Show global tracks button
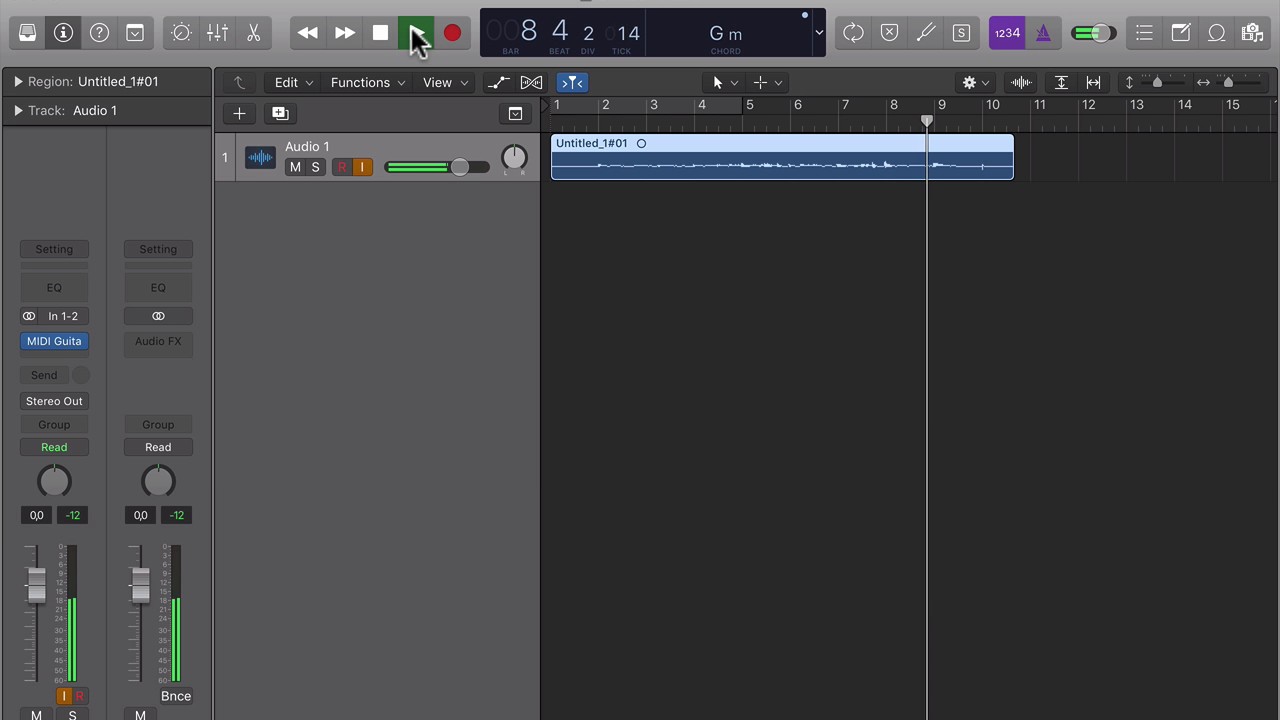Viewport: 1280px width, 720px height. point(515,113)
